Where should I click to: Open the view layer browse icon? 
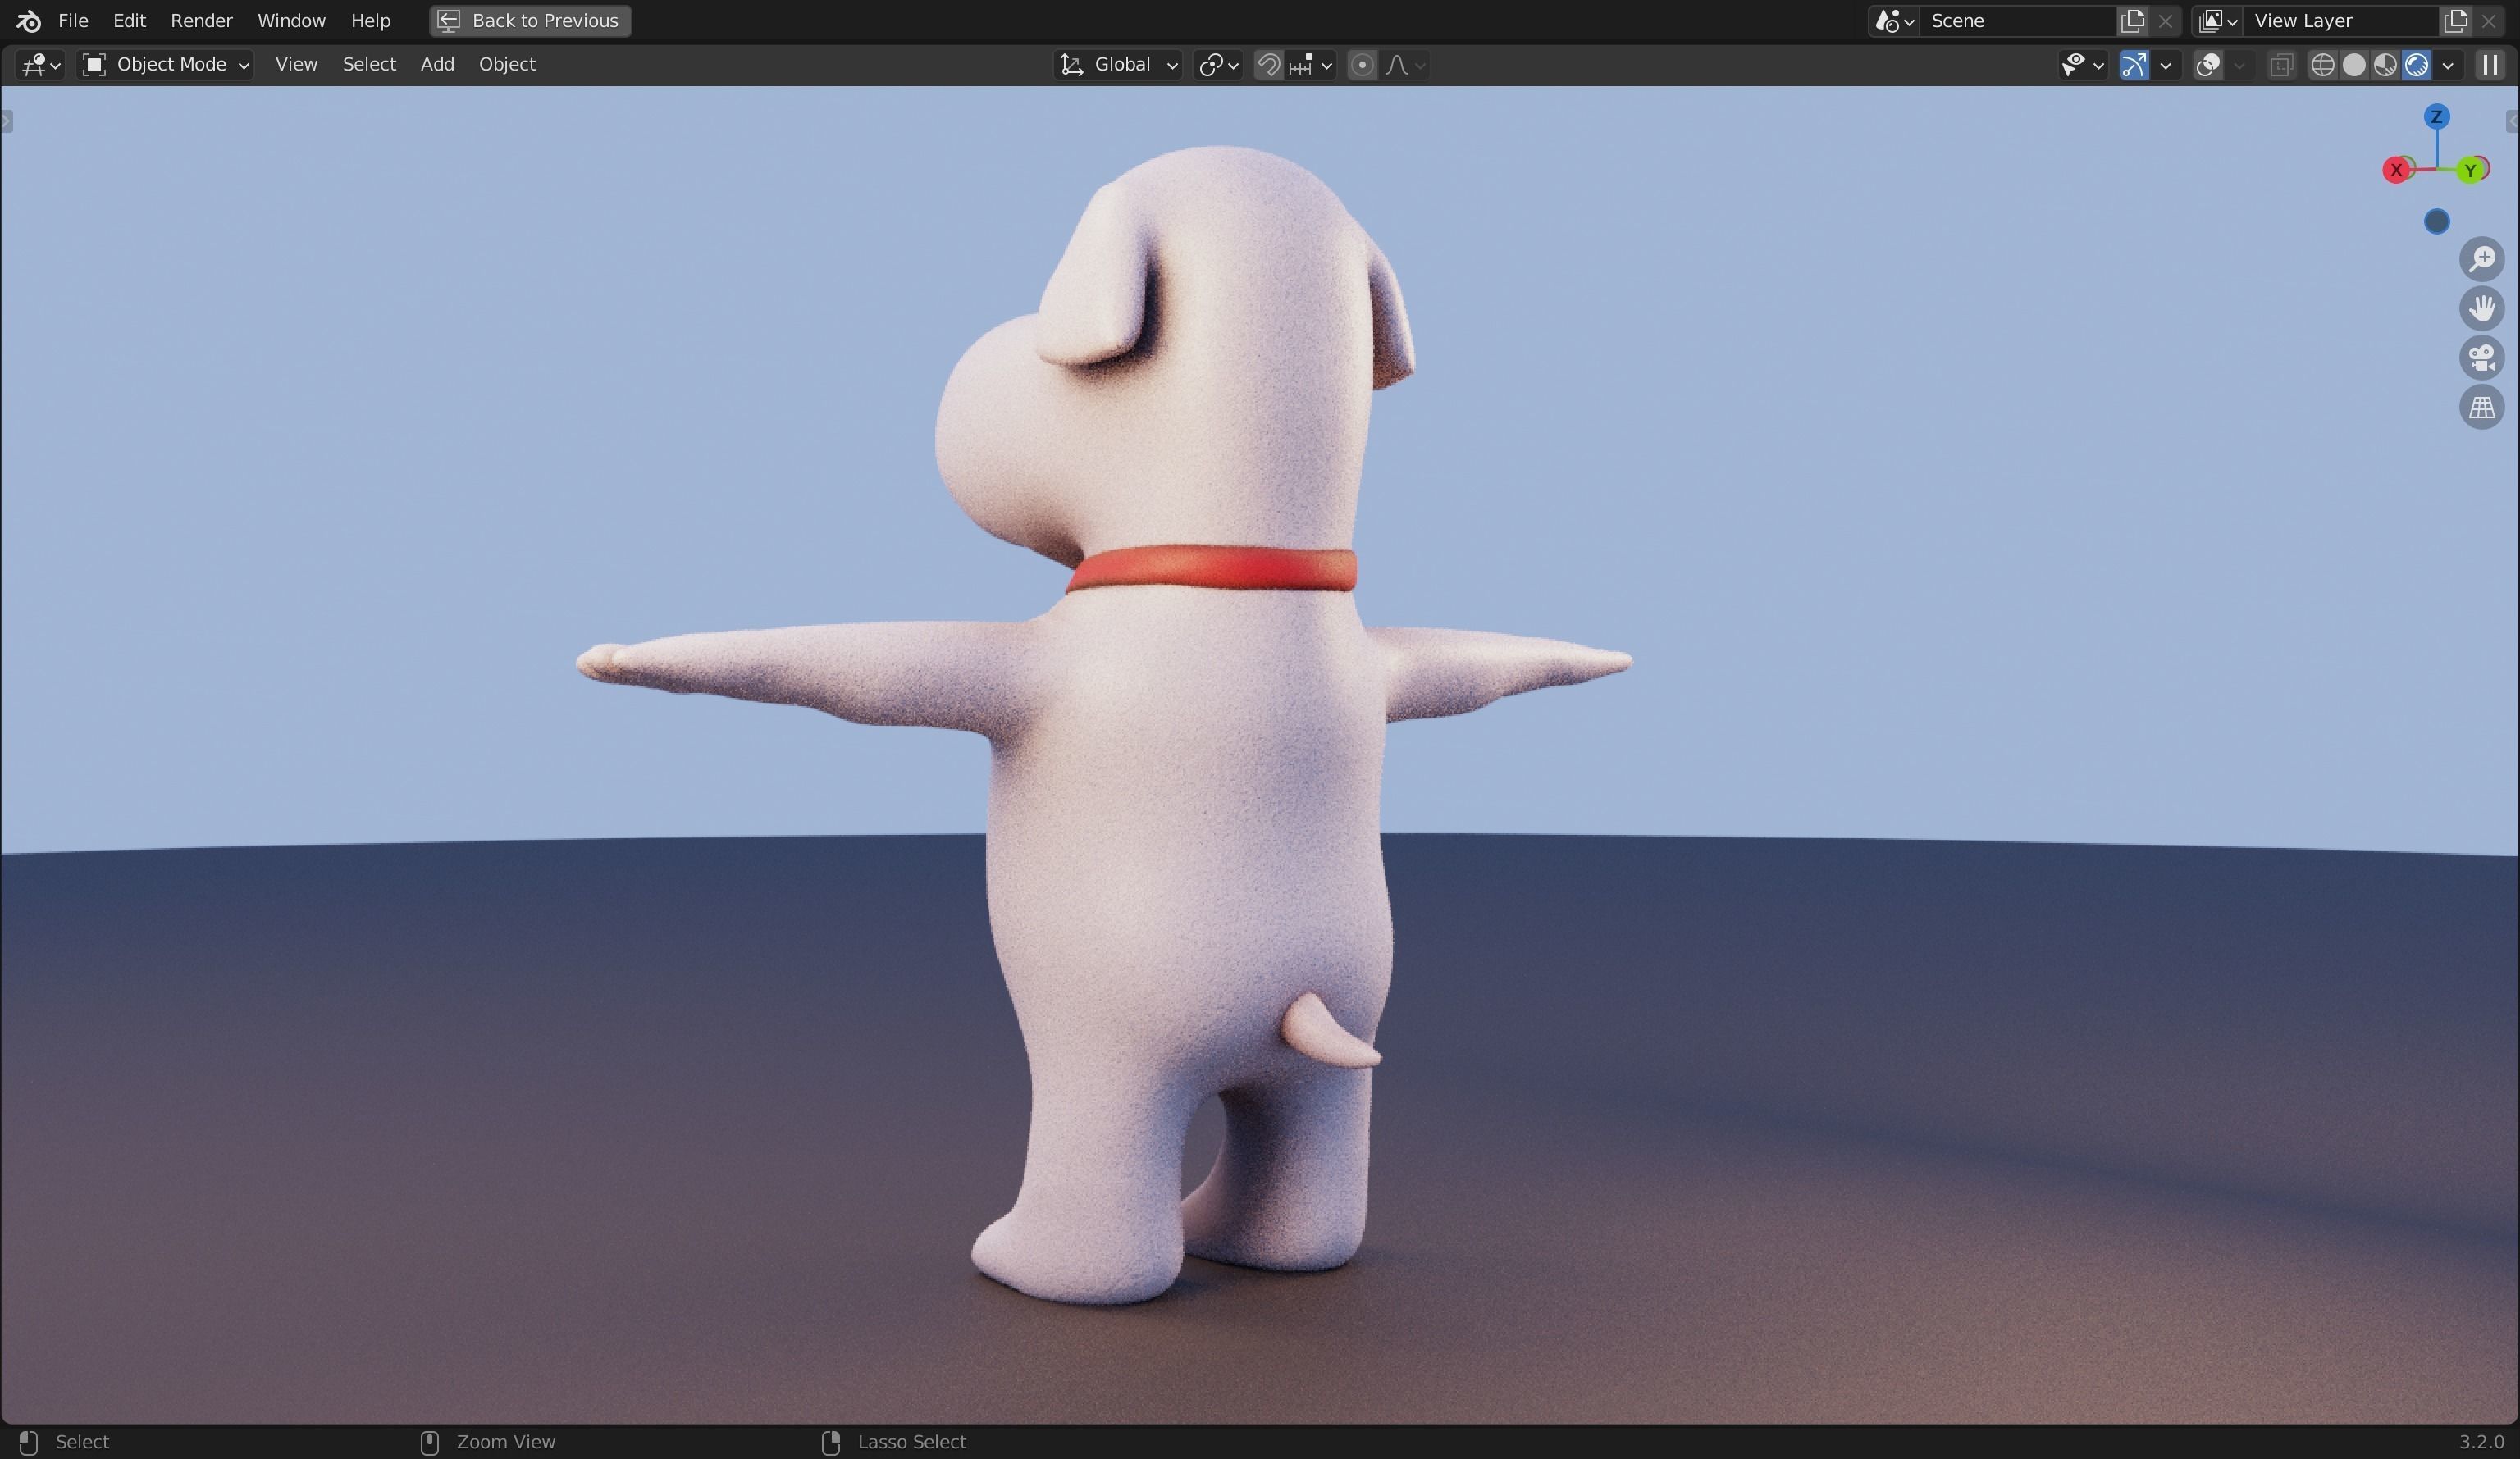pos(2217,21)
